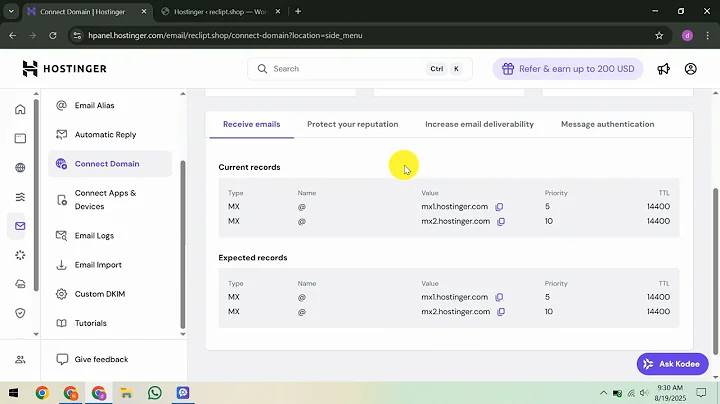The width and height of the screenshot is (720, 404).
Task: Open the user profile icon
Action: point(691,69)
